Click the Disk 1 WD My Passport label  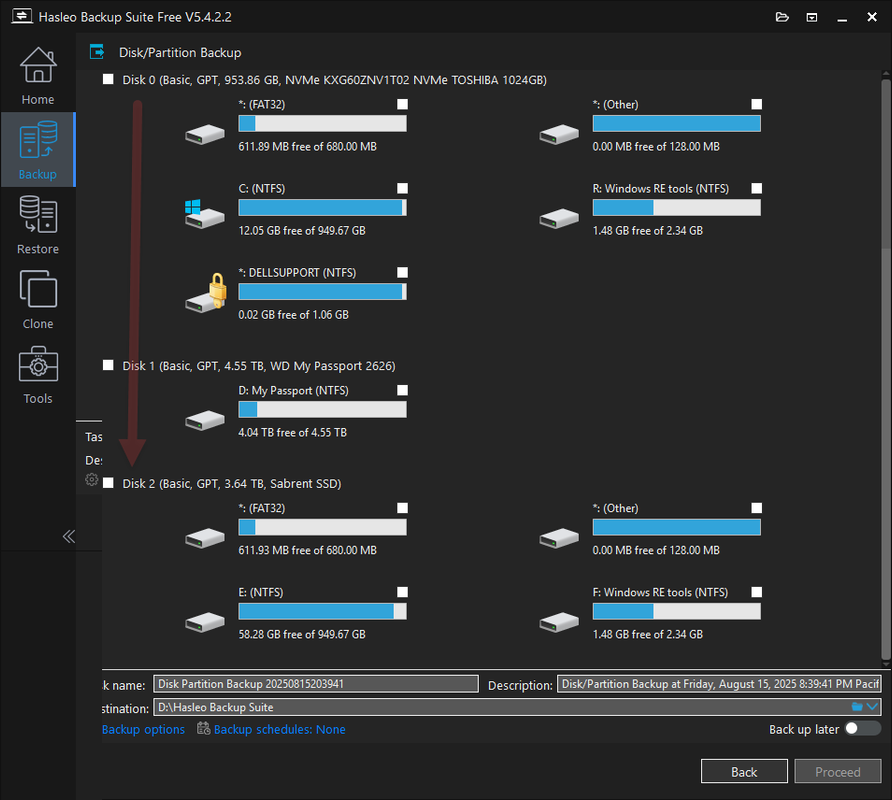coord(259,366)
